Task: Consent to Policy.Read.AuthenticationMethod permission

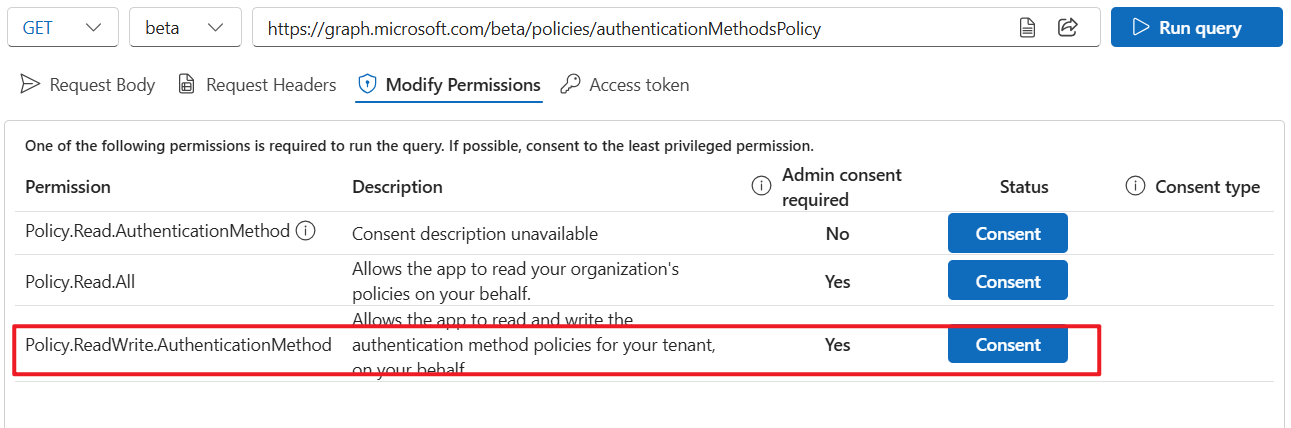Action: coord(1008,233)
